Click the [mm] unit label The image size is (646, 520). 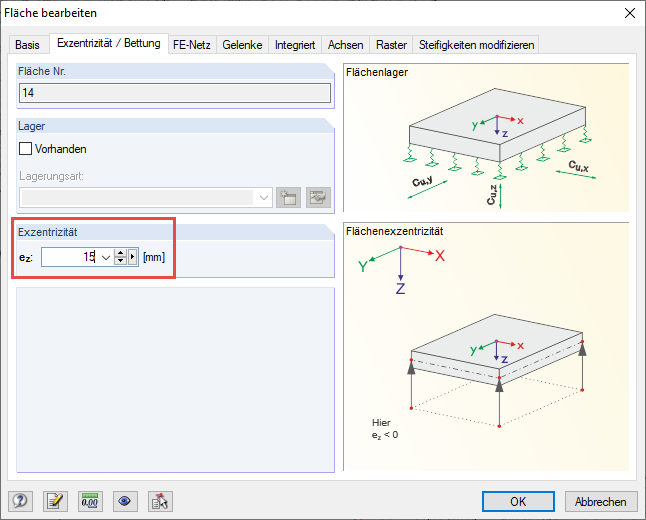(154, 257)
